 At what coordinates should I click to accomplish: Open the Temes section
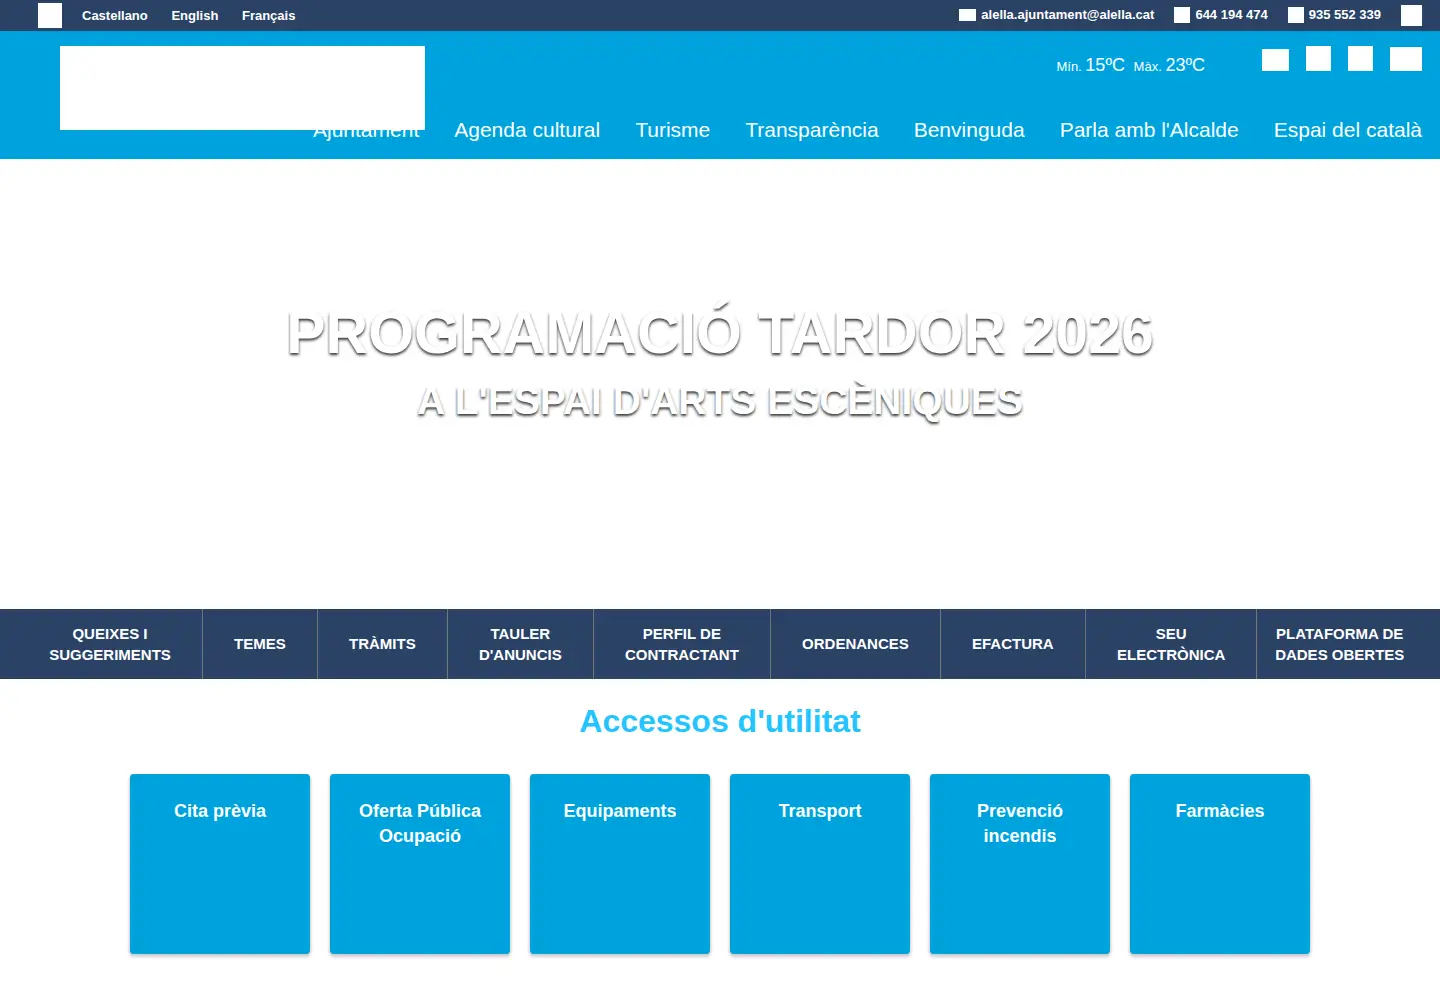point(260,644)
